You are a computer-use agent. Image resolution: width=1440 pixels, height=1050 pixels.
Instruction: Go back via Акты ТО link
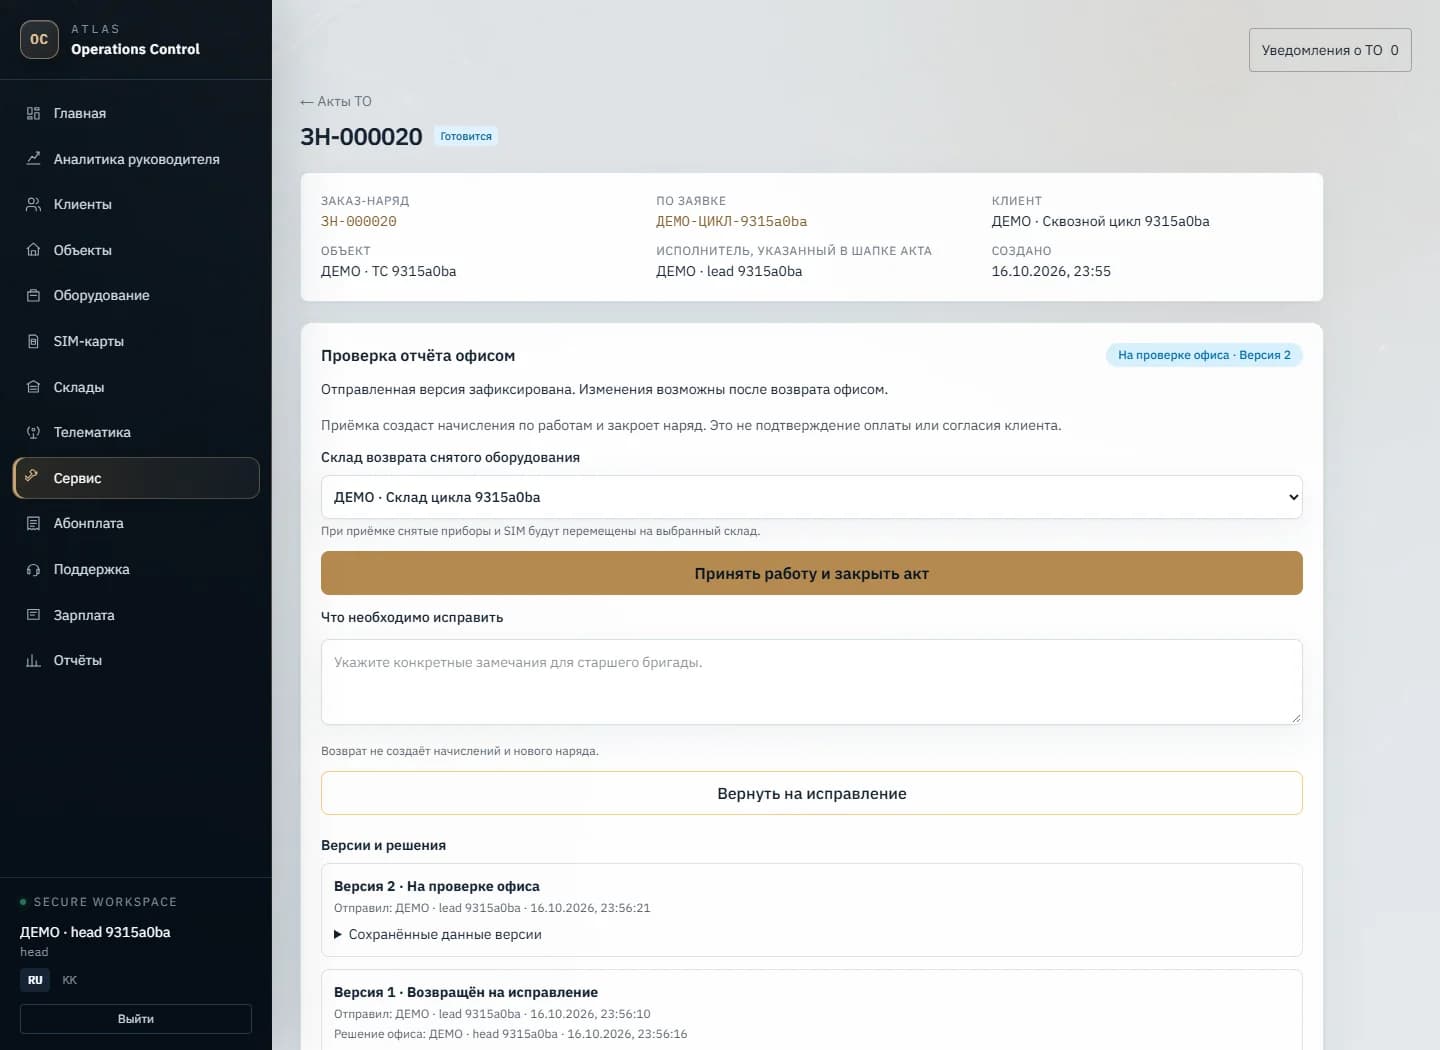tap(336, 101)
